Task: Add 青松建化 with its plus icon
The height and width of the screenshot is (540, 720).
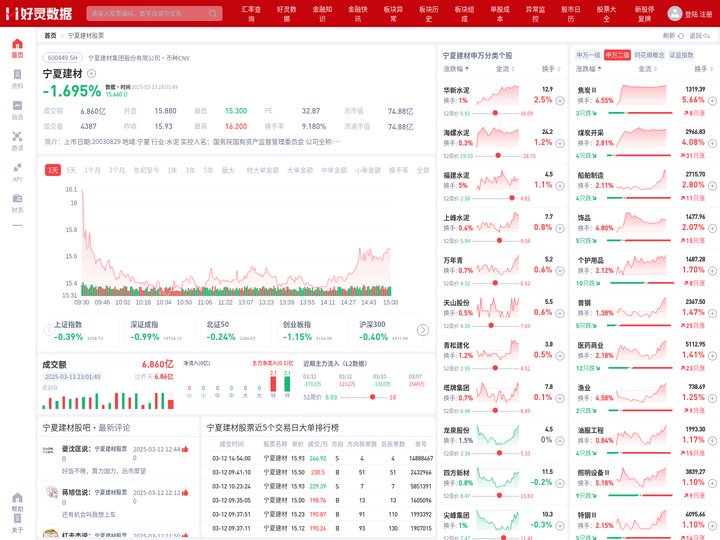Action: [x=560, y=356]
